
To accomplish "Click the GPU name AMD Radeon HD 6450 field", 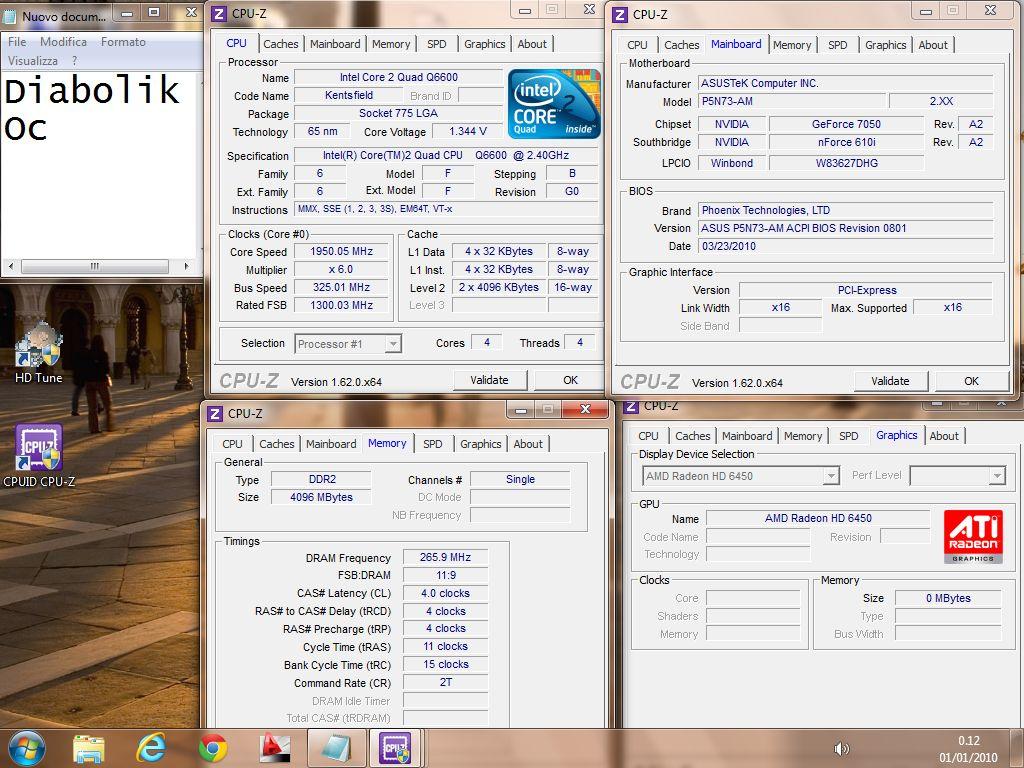I will (x=818, y=518).
